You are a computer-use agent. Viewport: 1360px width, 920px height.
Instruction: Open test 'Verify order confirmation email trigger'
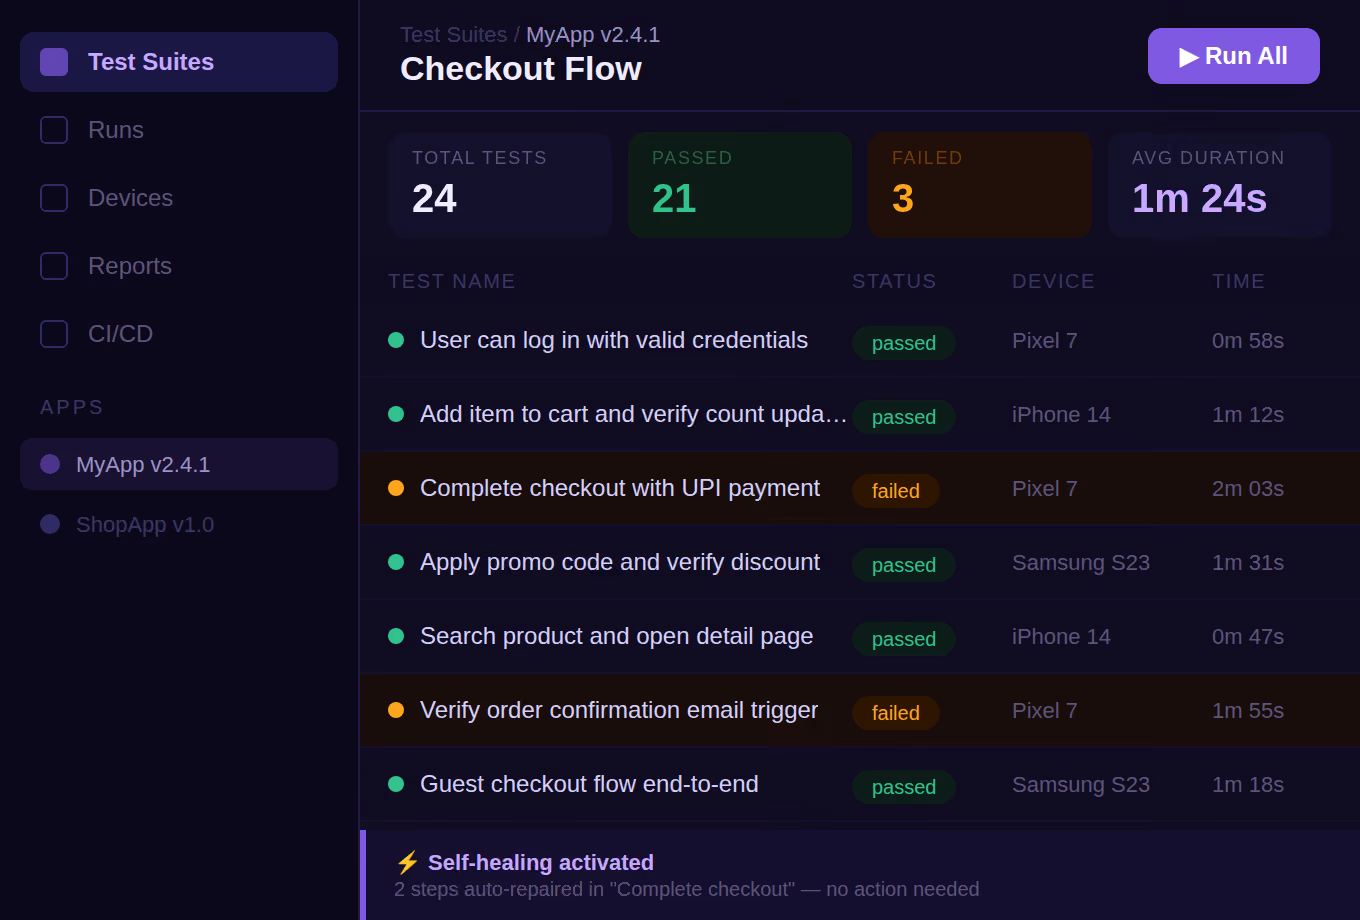[619, 710]
